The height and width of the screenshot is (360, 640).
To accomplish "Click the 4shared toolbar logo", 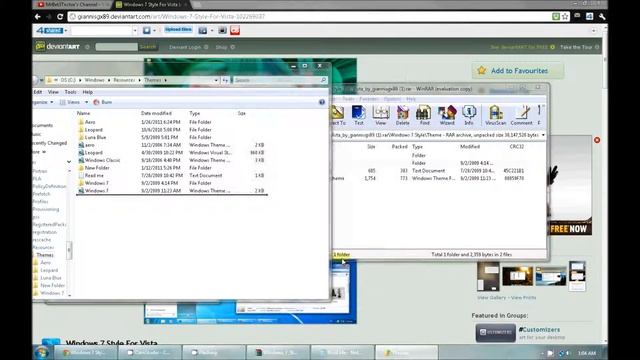I will [49, 30].
